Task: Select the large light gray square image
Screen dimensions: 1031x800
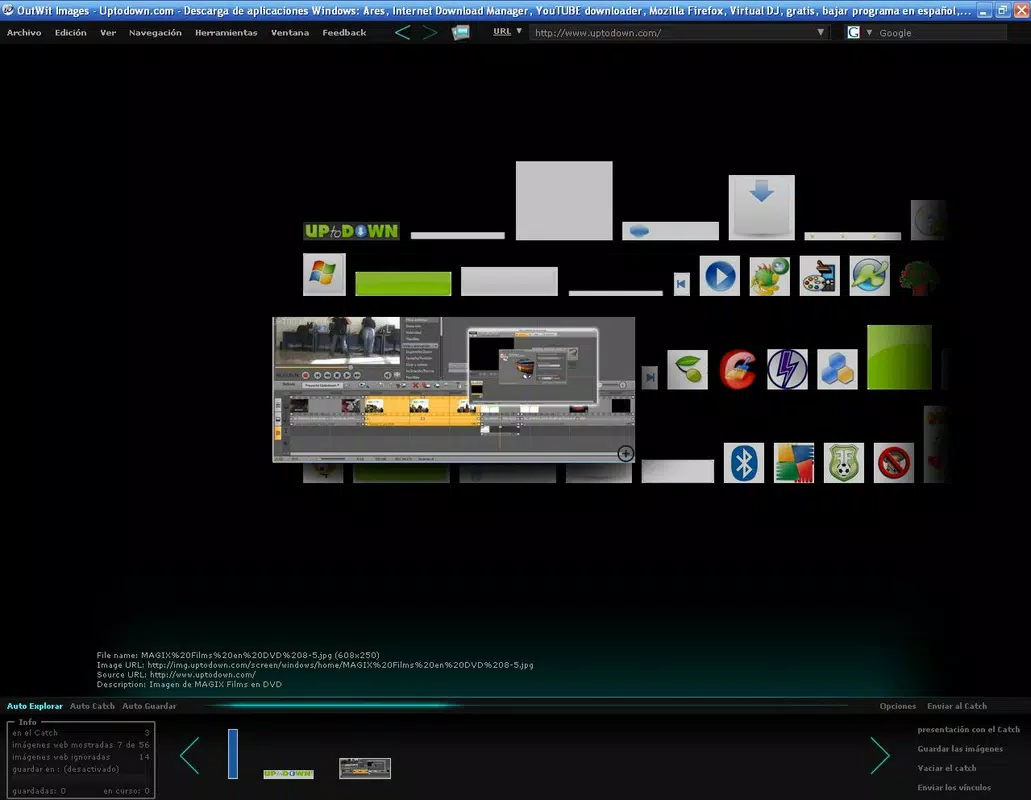Action: click(564, 200)
